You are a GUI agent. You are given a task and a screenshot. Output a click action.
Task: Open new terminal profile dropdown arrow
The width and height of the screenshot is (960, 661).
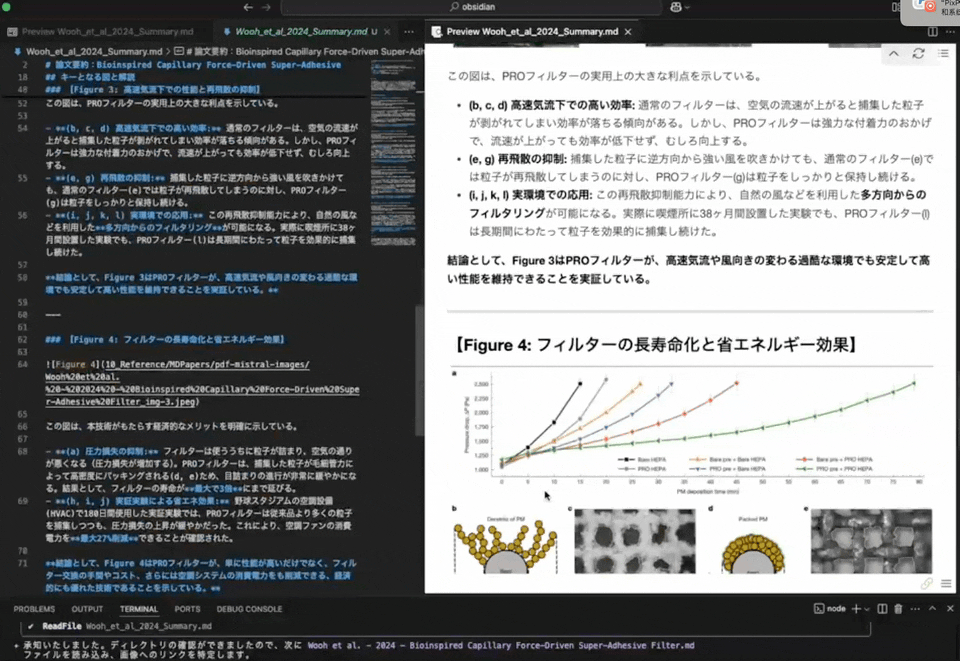pos(867,608)
